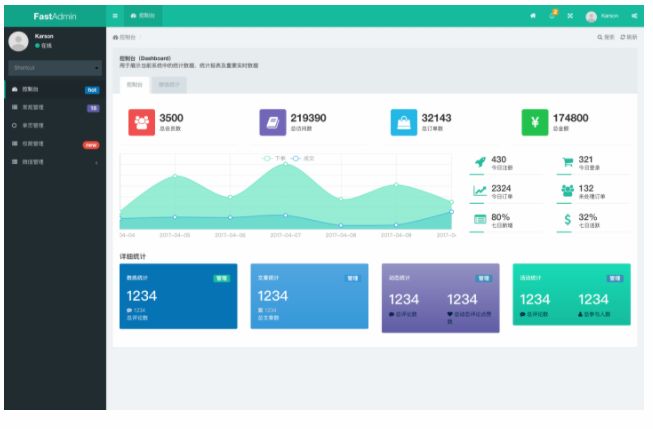
Task: Click the 80% statistic value
Action: point(500,217)
